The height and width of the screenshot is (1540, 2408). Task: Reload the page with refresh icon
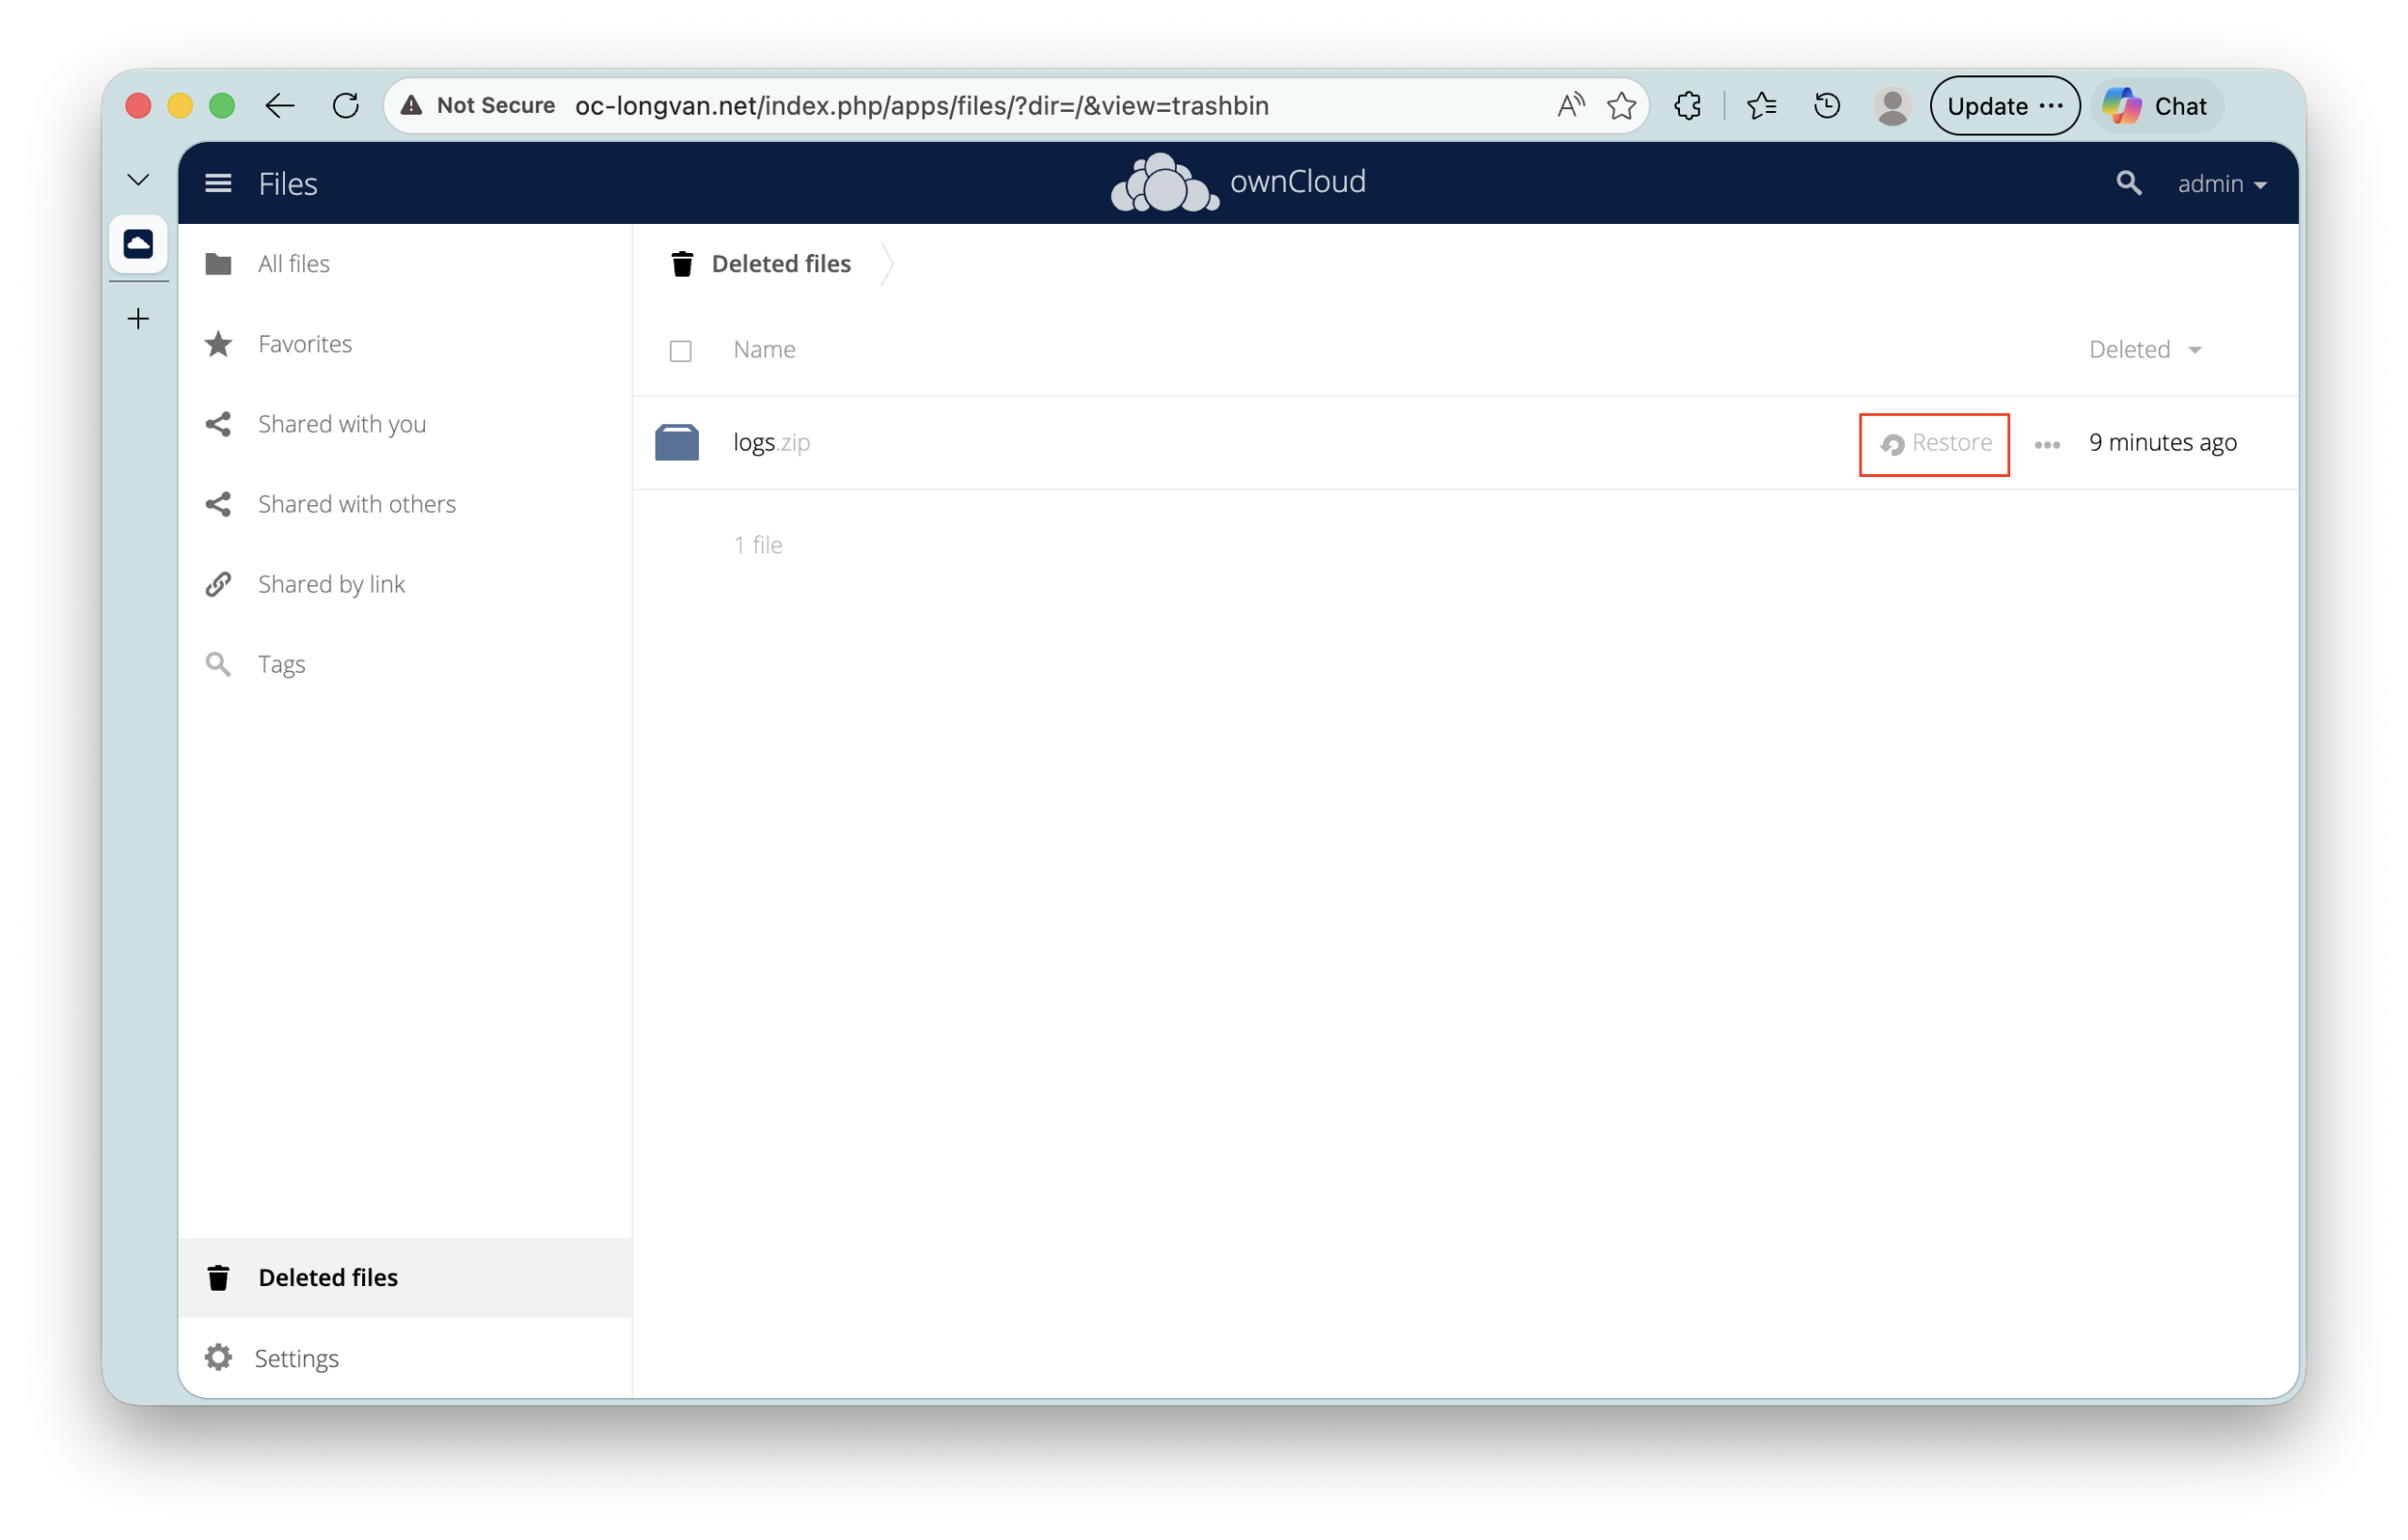click(346, 106)
